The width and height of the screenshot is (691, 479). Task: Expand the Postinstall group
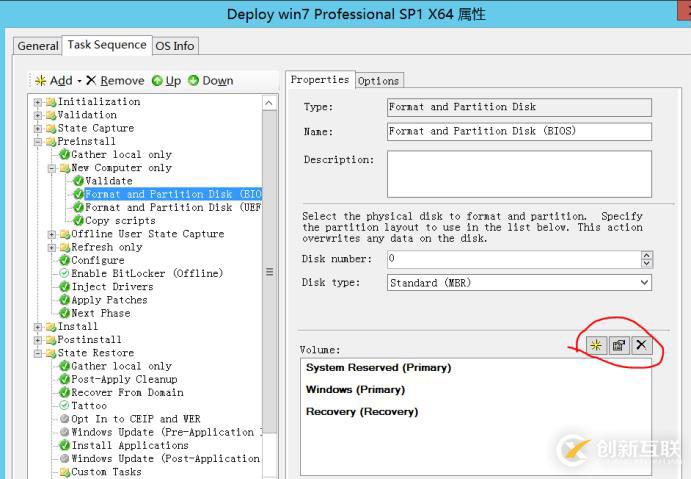click(x=38, y=340)
